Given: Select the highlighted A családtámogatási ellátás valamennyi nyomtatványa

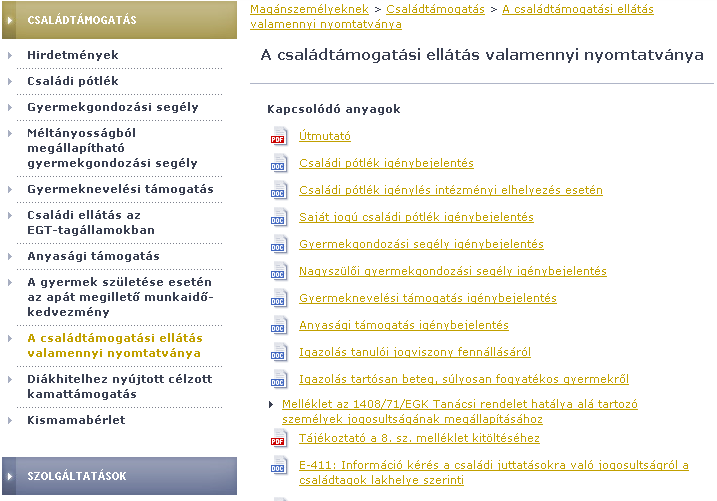Looking at the screenshot, I should [x=115, y=346].
